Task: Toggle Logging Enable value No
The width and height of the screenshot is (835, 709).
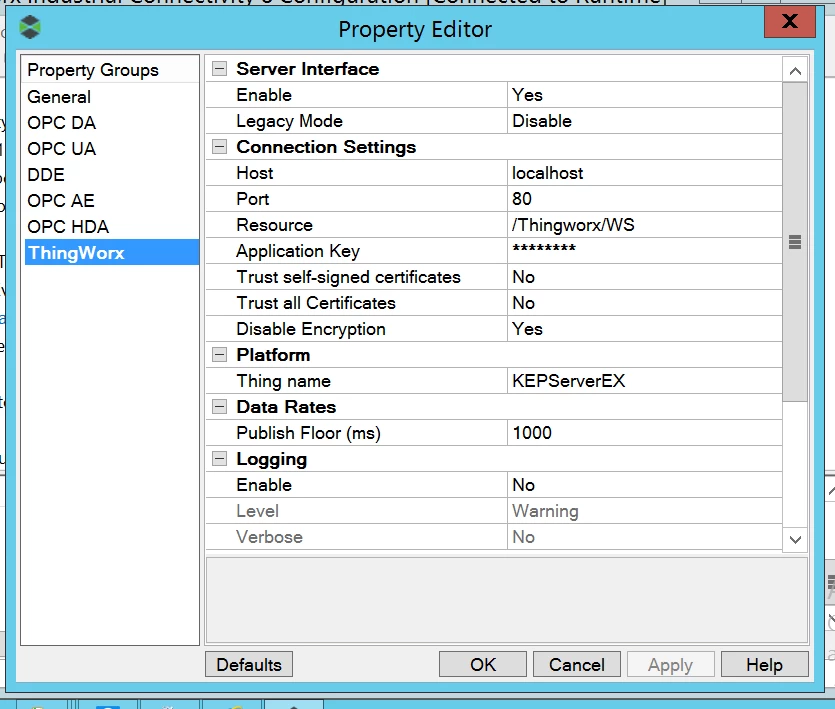Action: (x=644, y=485)
